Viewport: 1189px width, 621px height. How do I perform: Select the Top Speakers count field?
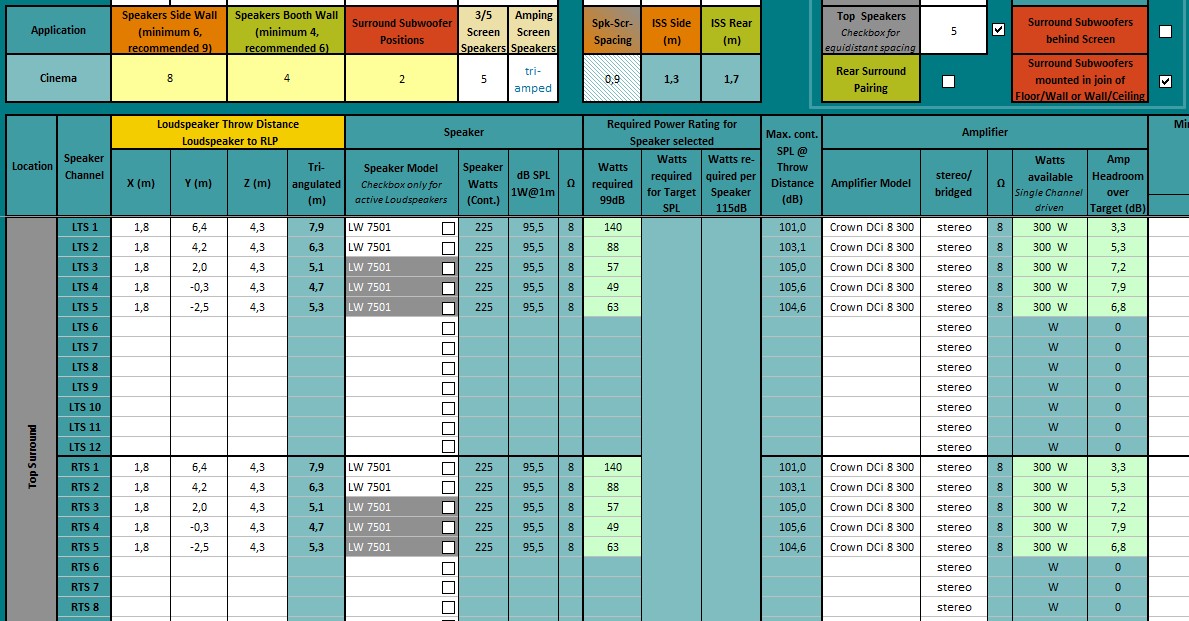952,31
